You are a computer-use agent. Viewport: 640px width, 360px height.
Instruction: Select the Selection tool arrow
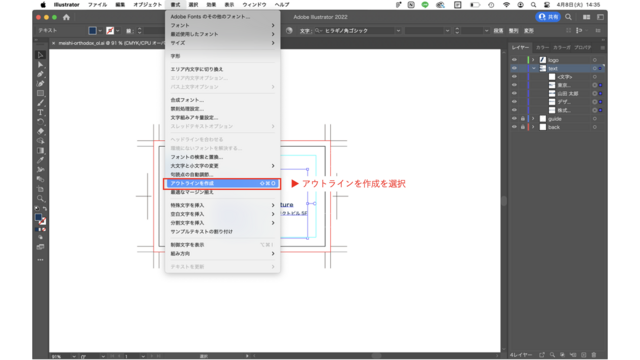tap(40, 55)
